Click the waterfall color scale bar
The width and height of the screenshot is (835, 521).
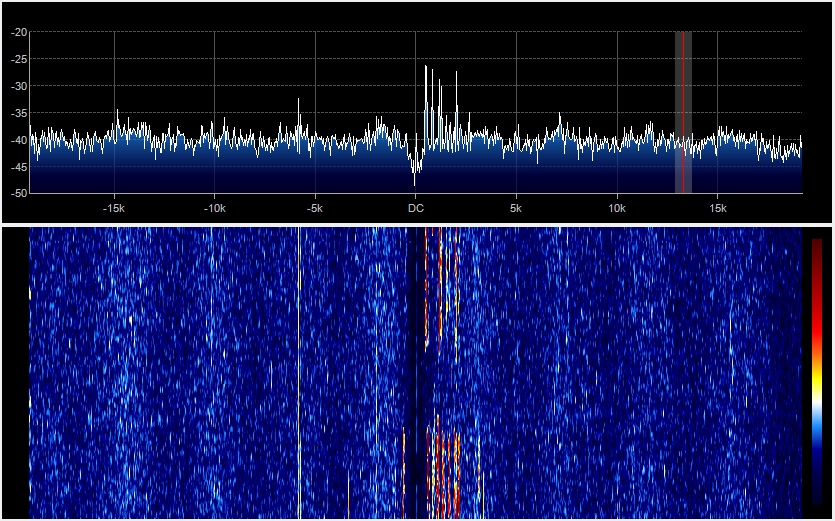[816, 370]
